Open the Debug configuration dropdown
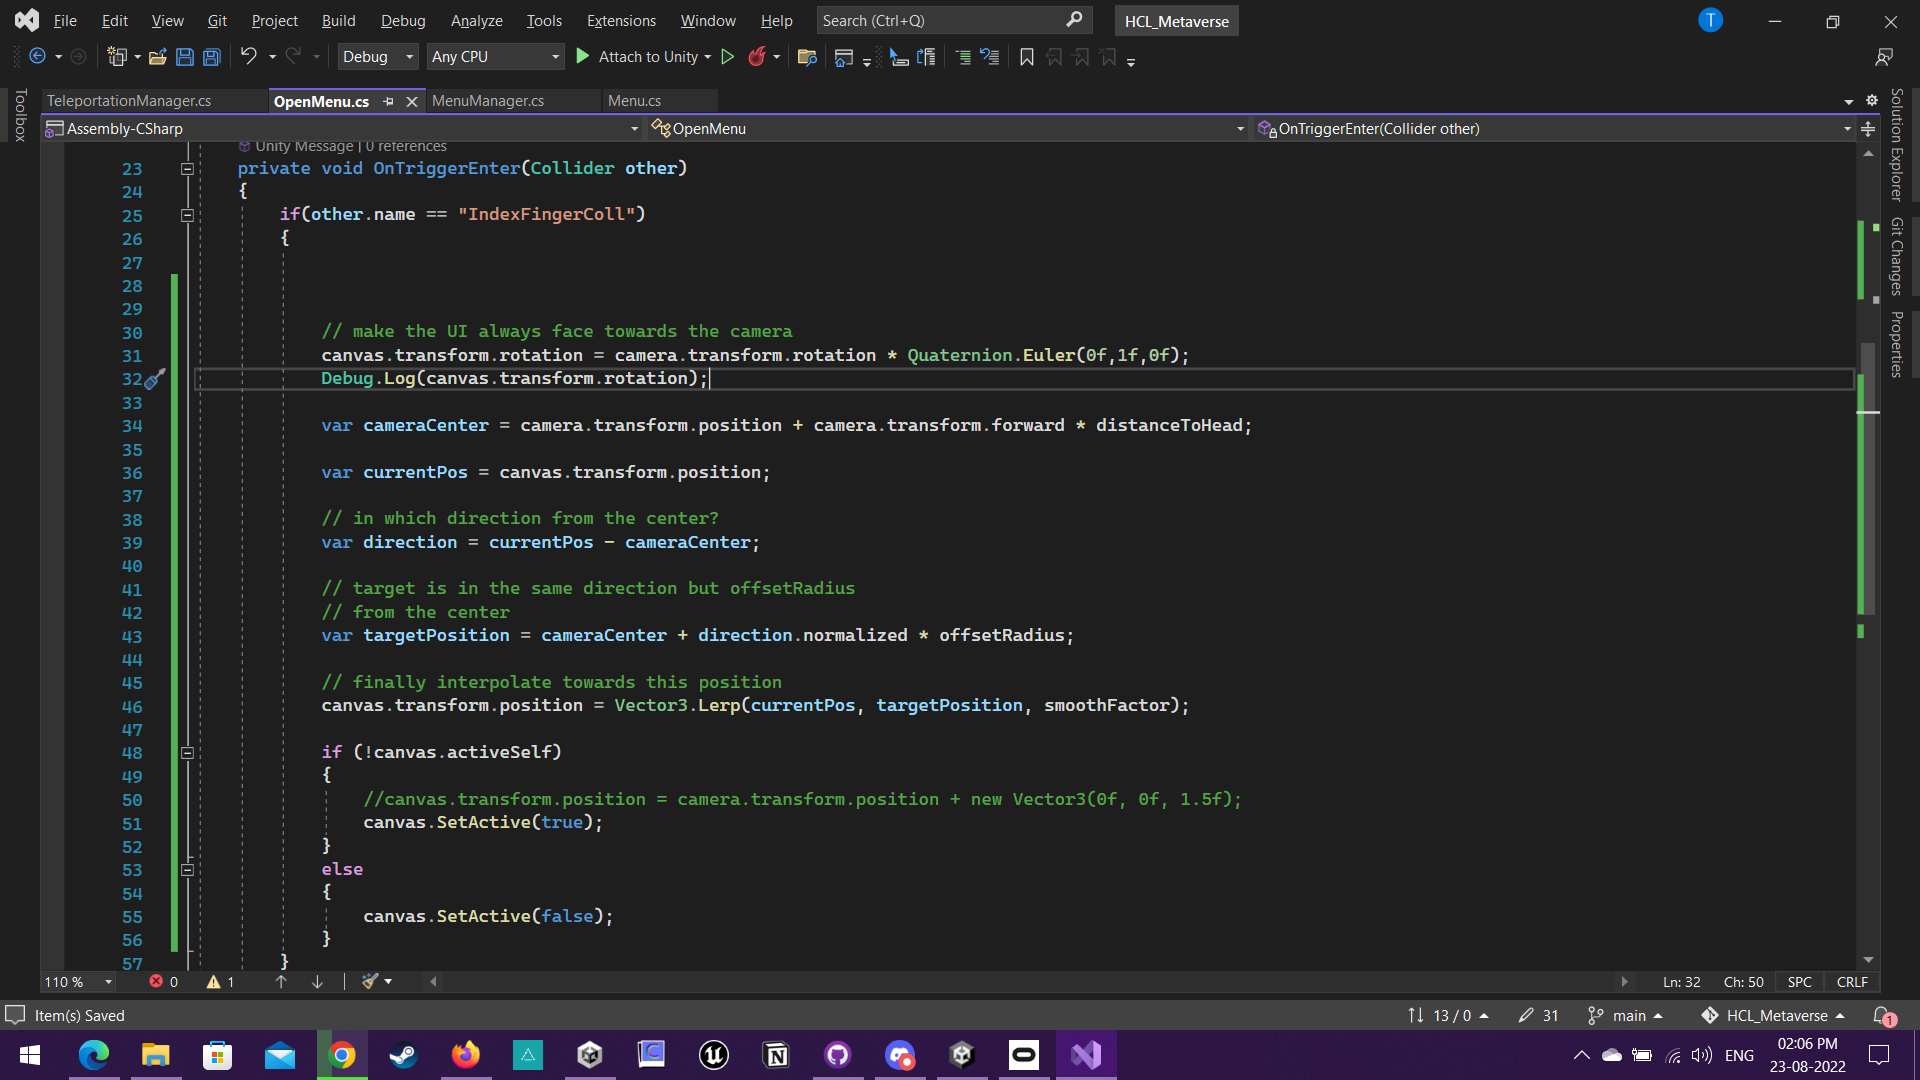 pyautogui.click(x=377, y=57)
